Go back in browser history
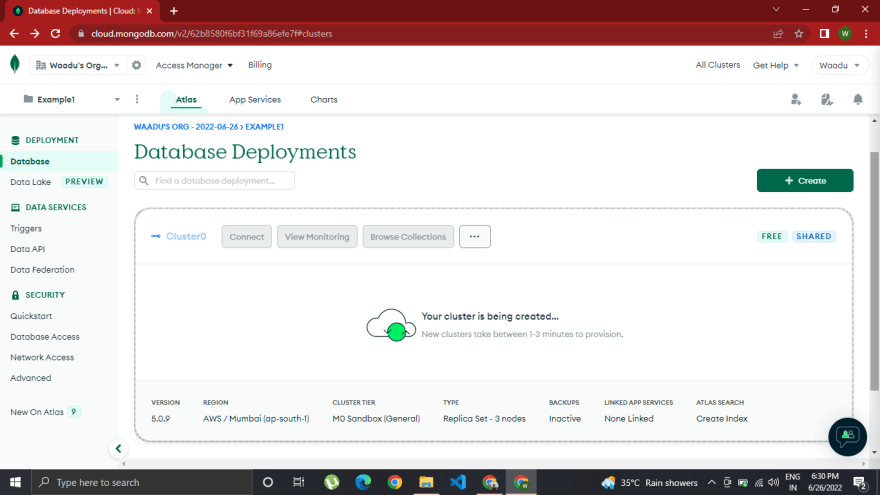Image resolution: width=880 pixels, height=495 pixels. pyautogui.click(x=14, y=34)
